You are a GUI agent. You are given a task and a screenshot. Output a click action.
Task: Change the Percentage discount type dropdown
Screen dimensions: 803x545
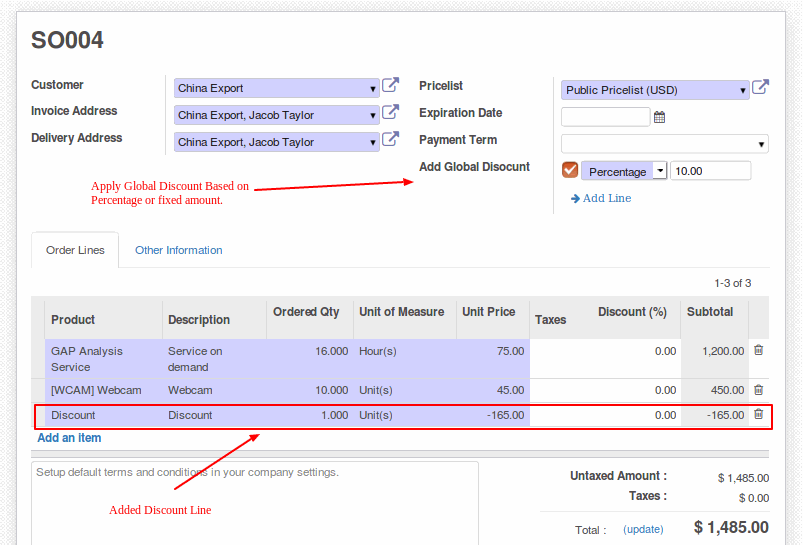coord(624,171)
